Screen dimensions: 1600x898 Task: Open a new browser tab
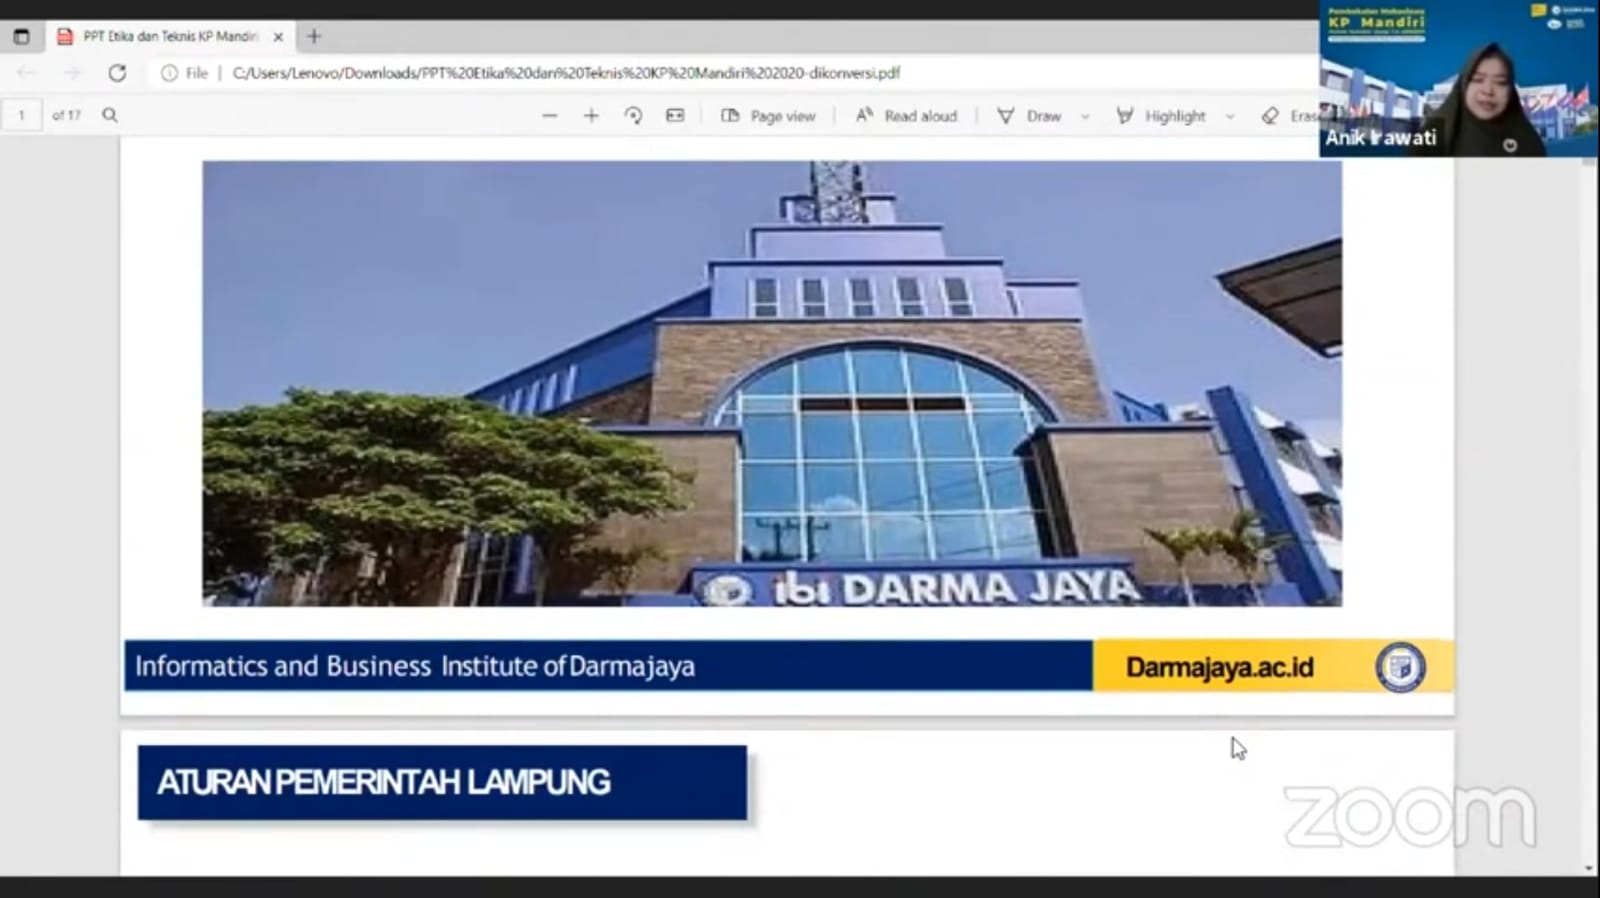tap(314, 37)
